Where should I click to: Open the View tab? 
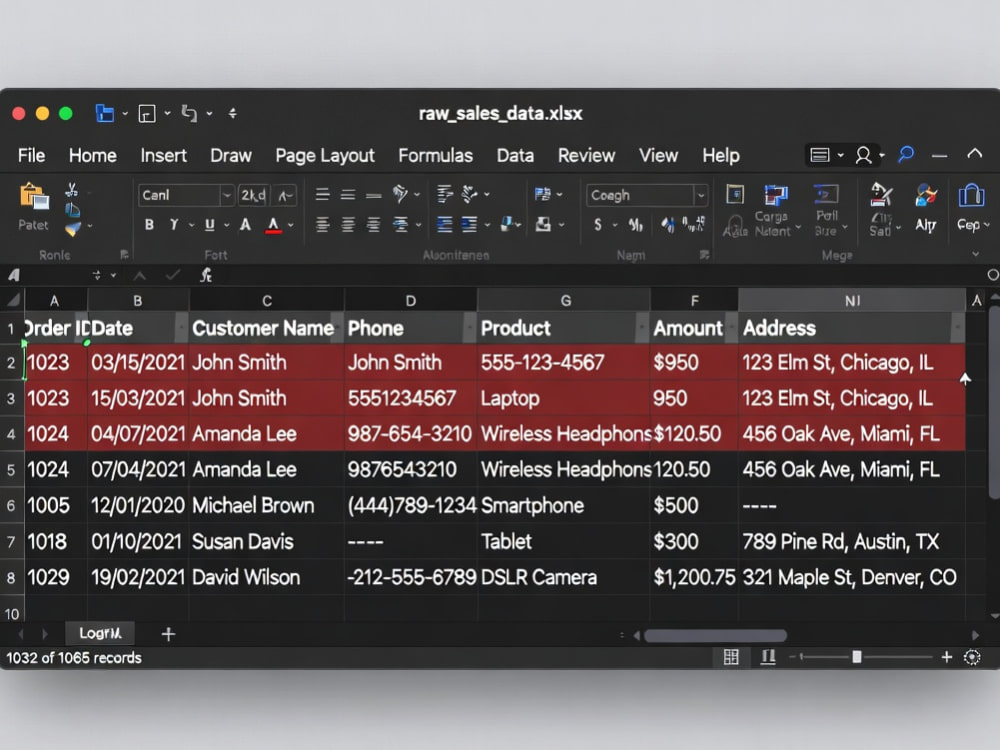pos(658,156)
